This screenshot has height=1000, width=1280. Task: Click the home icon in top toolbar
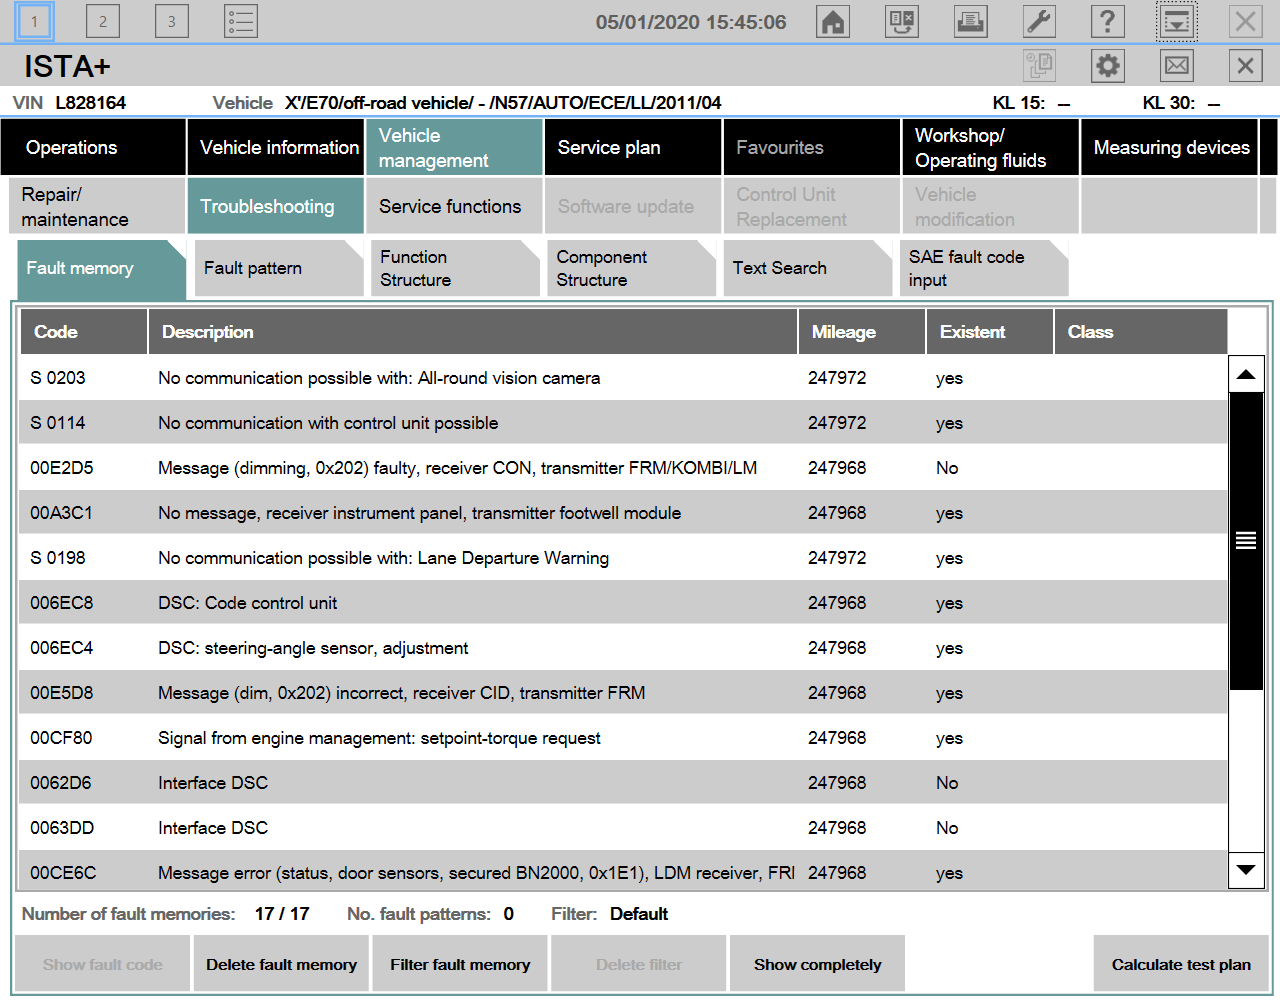pyautogui.click(x=832, y=21)
